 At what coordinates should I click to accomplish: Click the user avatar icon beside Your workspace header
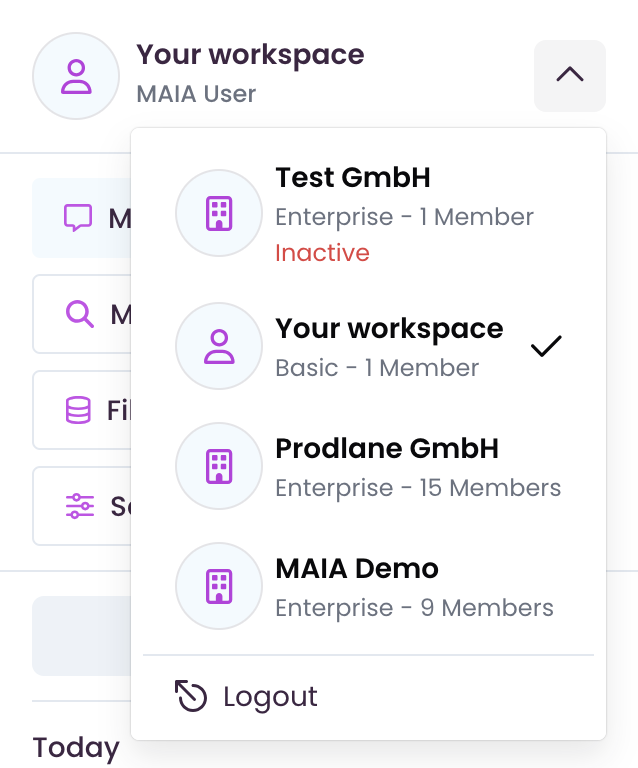tap(76, 76)
